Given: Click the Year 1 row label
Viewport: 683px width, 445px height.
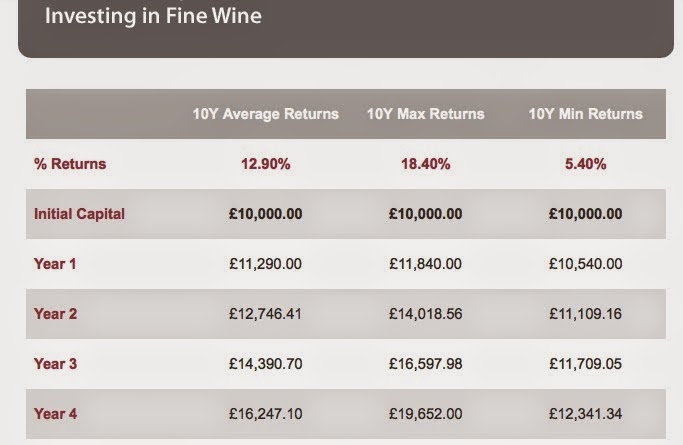Looking at the screenshot, I should pos(55,264).
